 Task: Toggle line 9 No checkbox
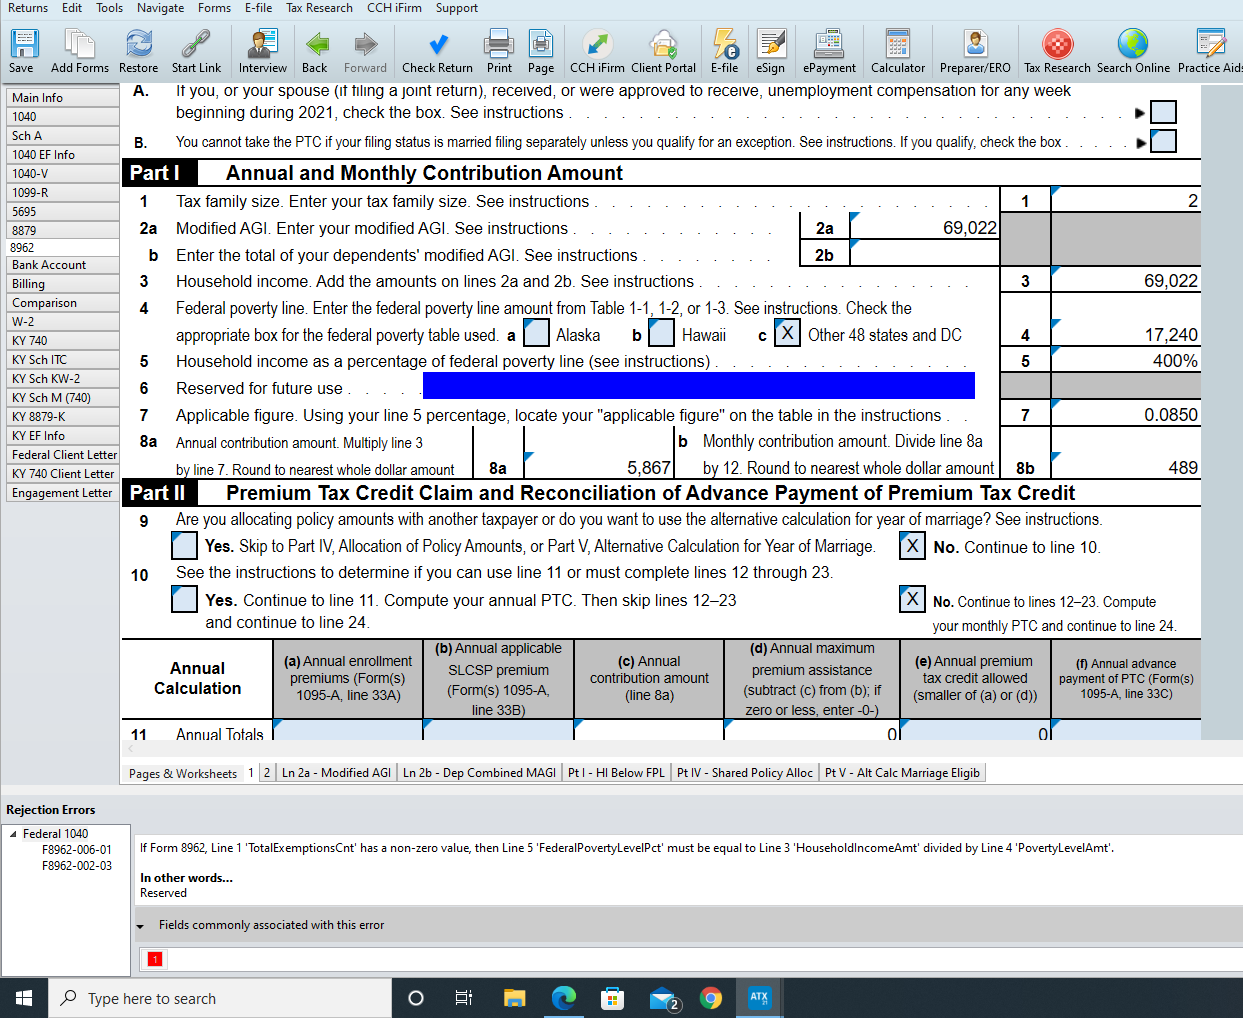pyautogui.click(x=912, y=546)
